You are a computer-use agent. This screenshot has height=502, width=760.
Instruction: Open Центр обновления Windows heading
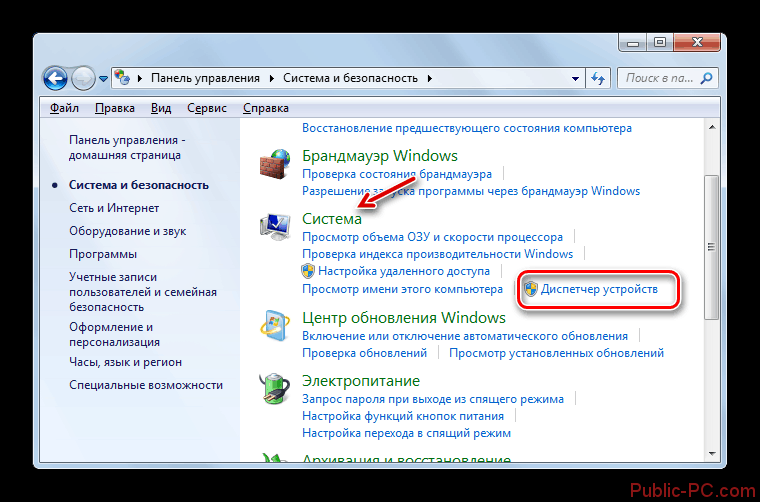[x=404, y=318]
